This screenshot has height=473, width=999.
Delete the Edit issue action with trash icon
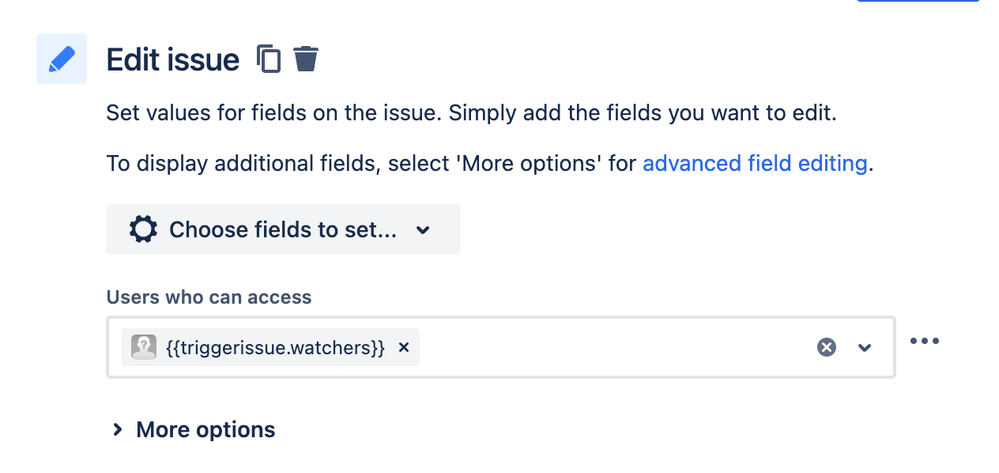(x=306, y=59)
